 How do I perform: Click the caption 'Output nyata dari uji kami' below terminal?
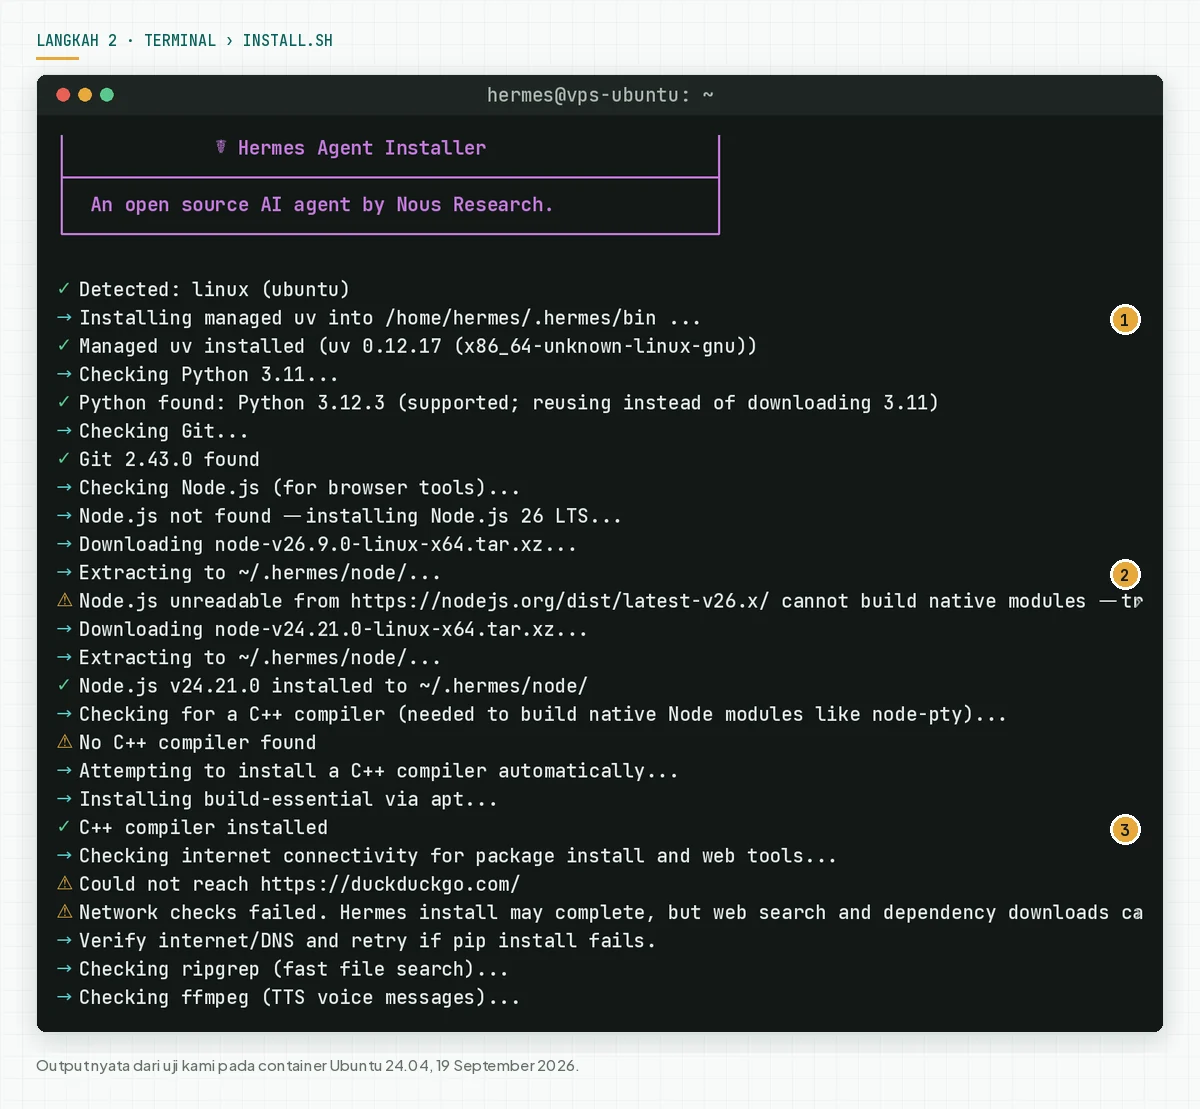pos(307,1066)
